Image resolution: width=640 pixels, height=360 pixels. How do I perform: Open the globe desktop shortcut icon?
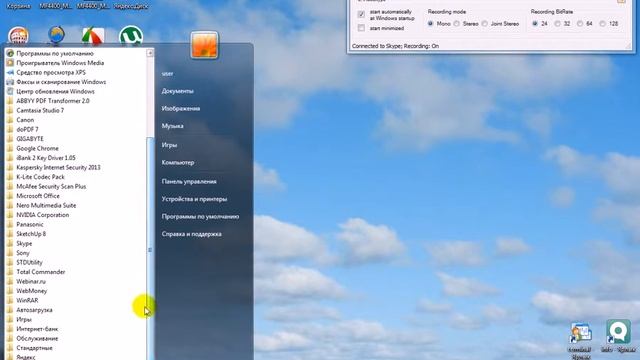[x=56, y=35]
